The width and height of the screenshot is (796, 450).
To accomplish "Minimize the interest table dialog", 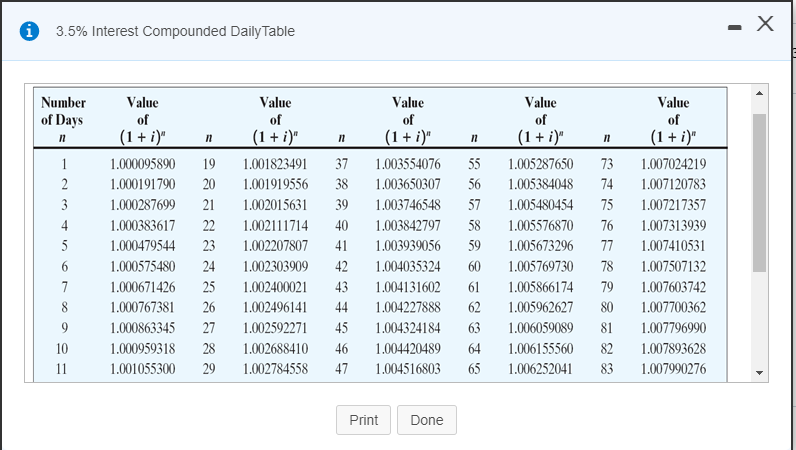I will [x=734, y=27].
